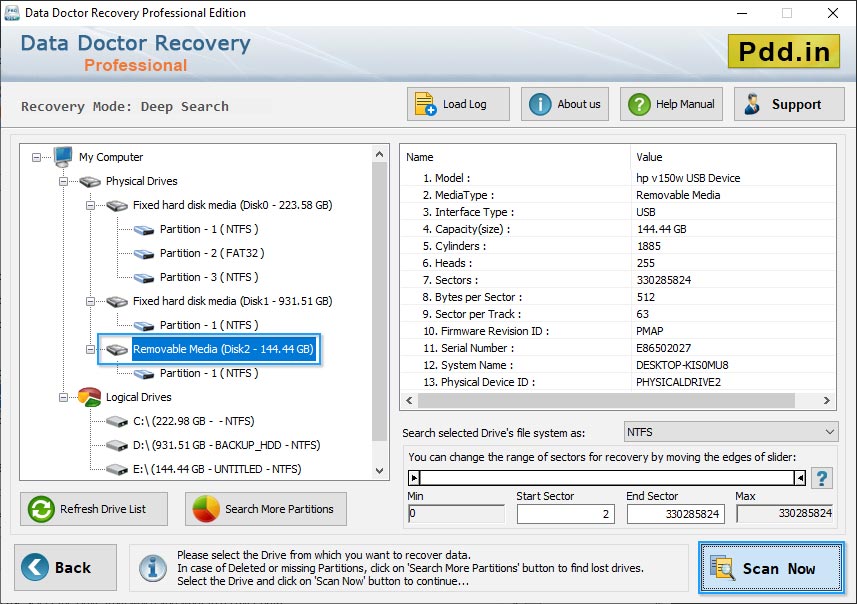Select Fixed hard disk media Disk1 931.51 GB
The height and width of the screenshot is (604, 857).
click(x=232, y=301)
